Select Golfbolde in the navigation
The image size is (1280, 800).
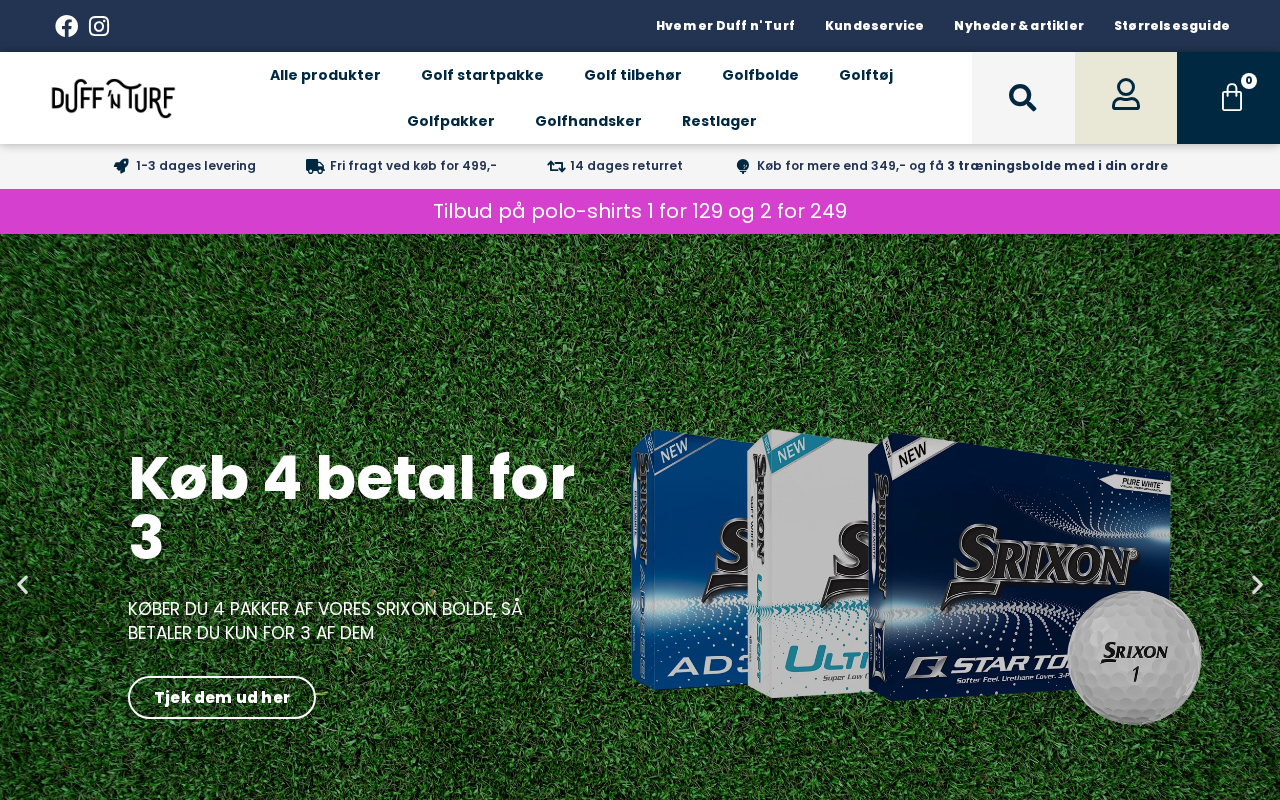760,75
